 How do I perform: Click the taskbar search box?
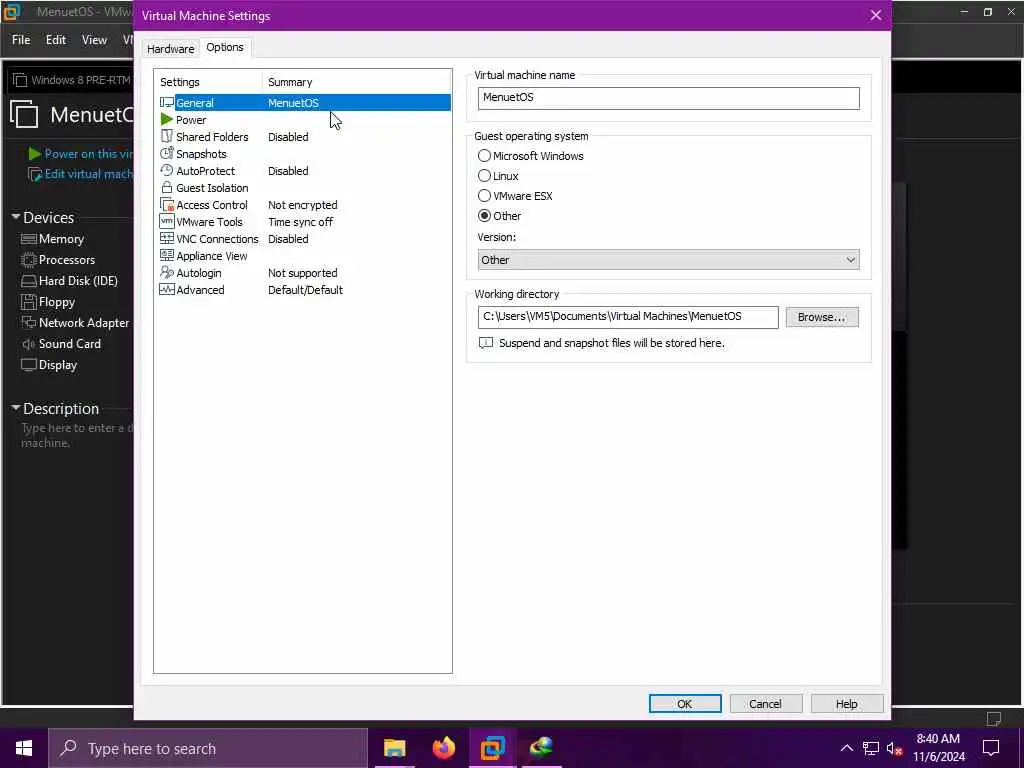click(x=208, y=748)
